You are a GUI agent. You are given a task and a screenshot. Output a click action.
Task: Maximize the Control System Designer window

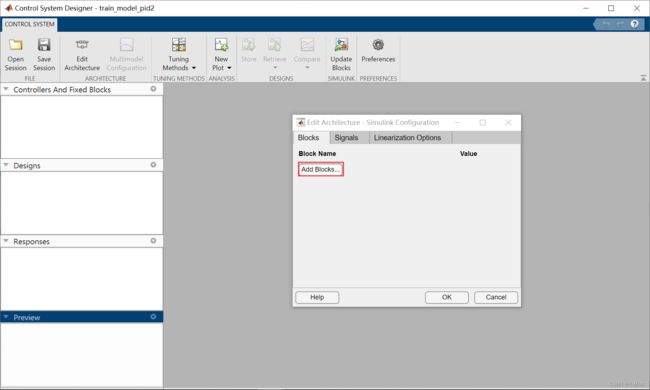pyautogui.click(x=611, y=8)
